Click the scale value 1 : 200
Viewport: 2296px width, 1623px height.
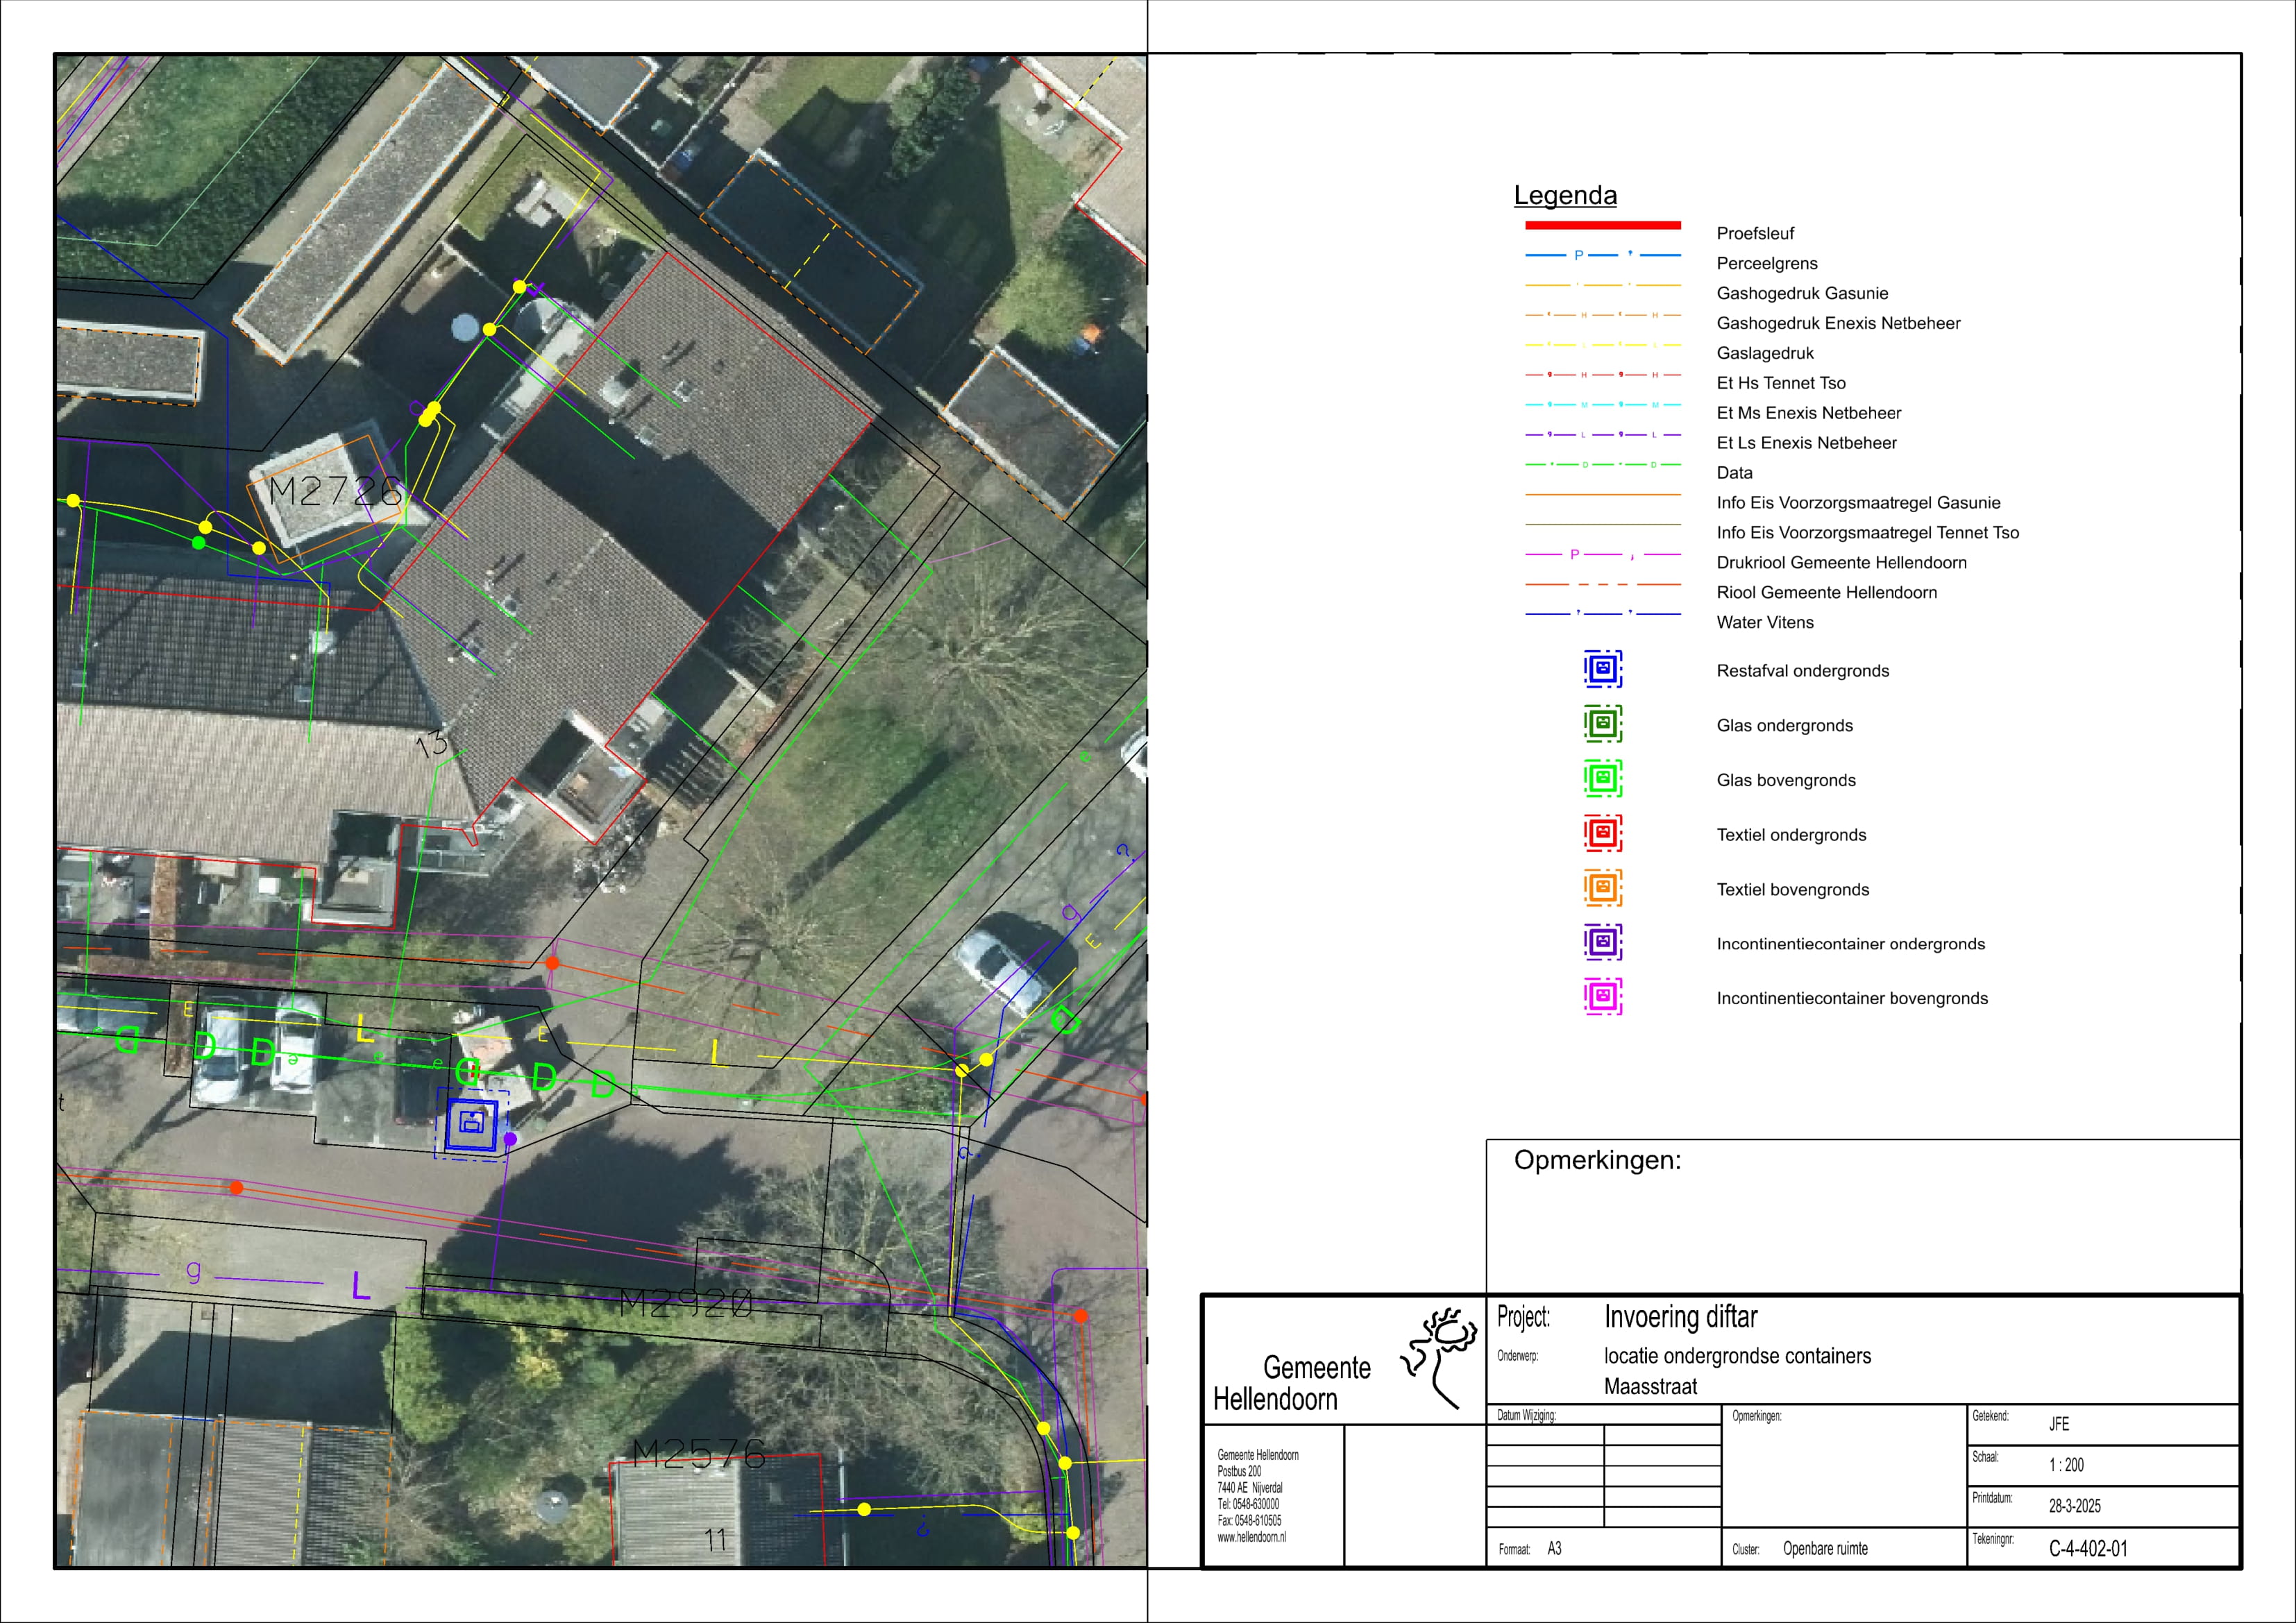pyautogui.click(x=2066, y=1465)
